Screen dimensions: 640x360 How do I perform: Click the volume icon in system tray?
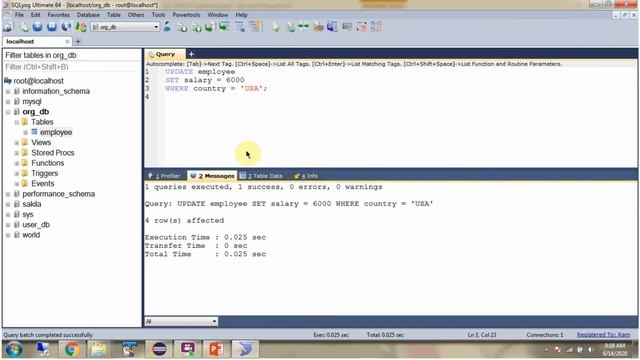coord(590,350)
